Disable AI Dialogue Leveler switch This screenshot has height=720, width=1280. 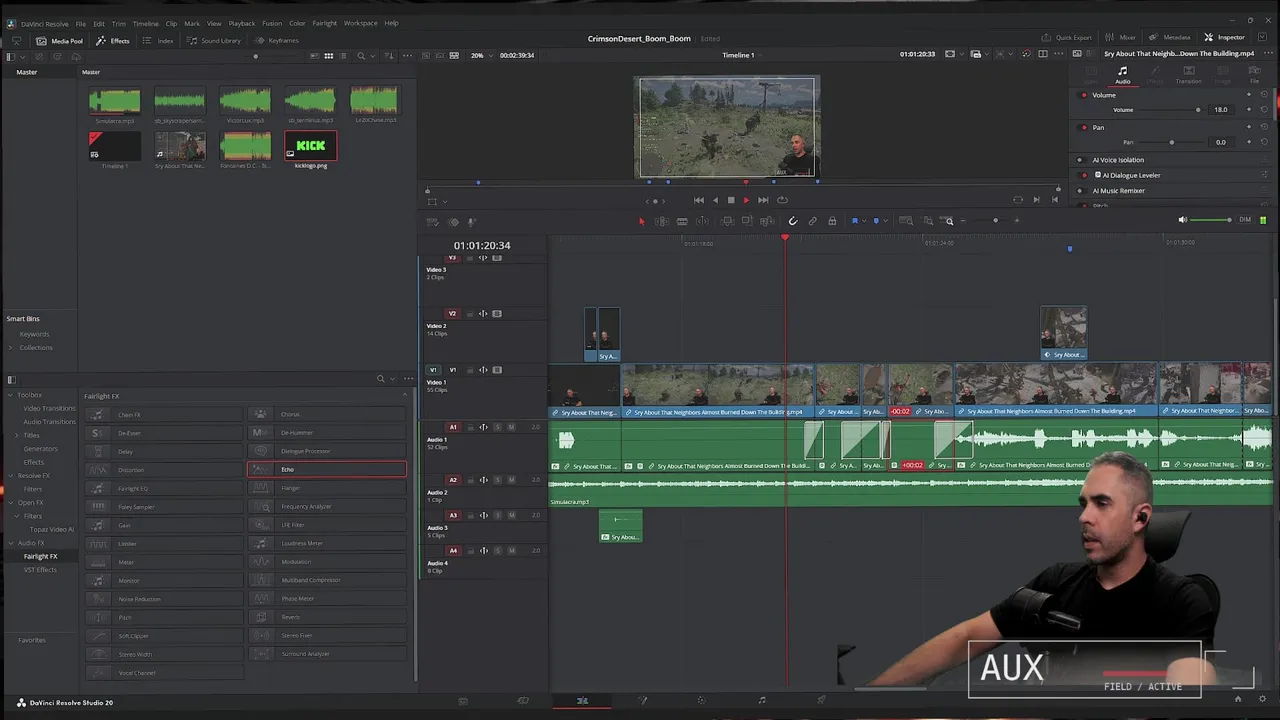pos(1084,175)
